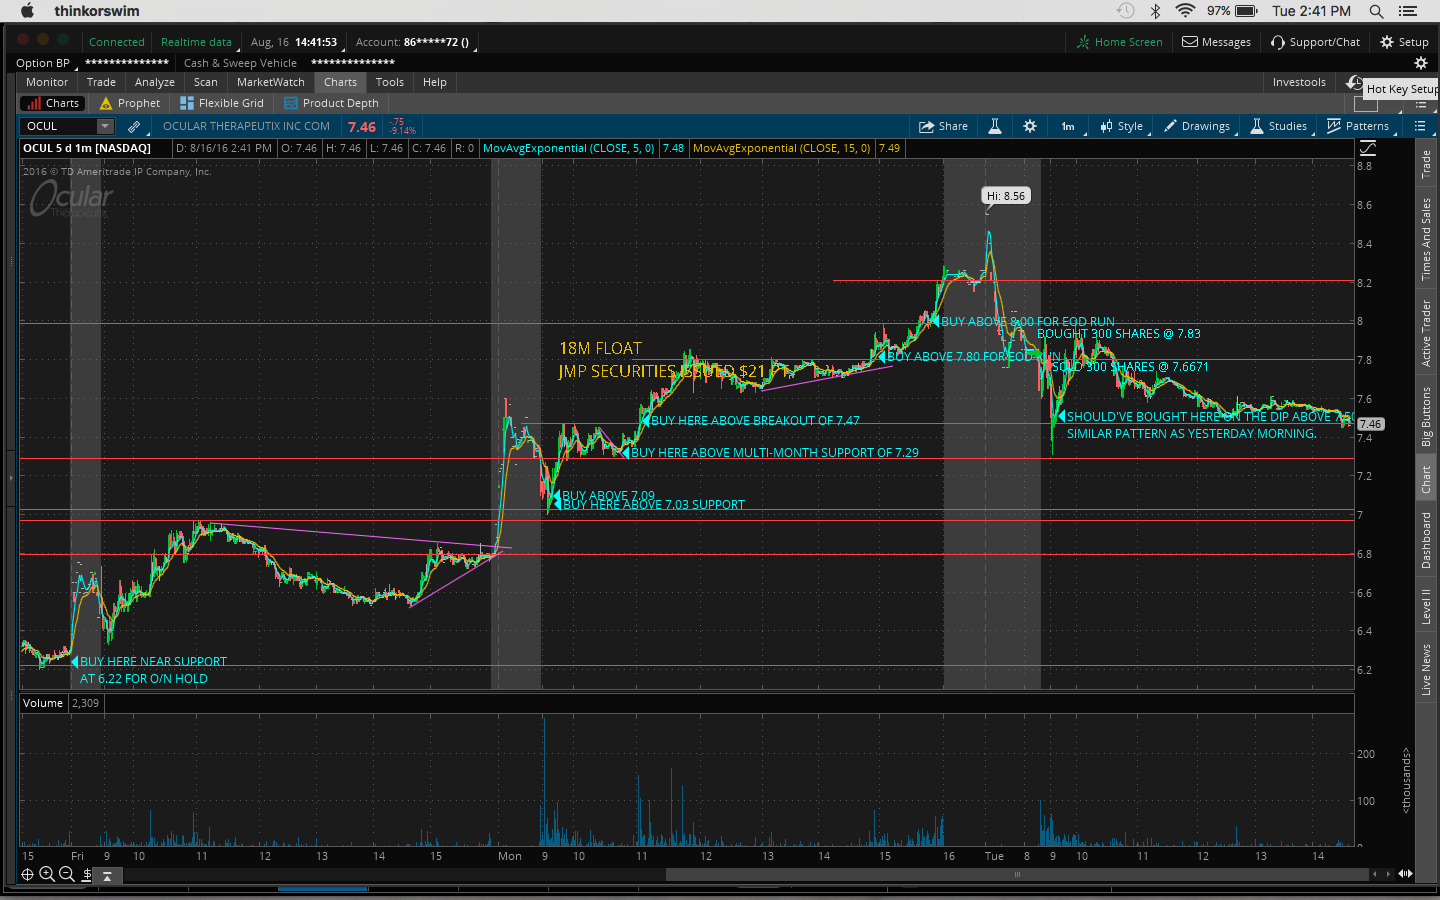Click the chart horizontal scrollbar thumb
Viewport: 1440px width, 900px height.
point(1017,874)
